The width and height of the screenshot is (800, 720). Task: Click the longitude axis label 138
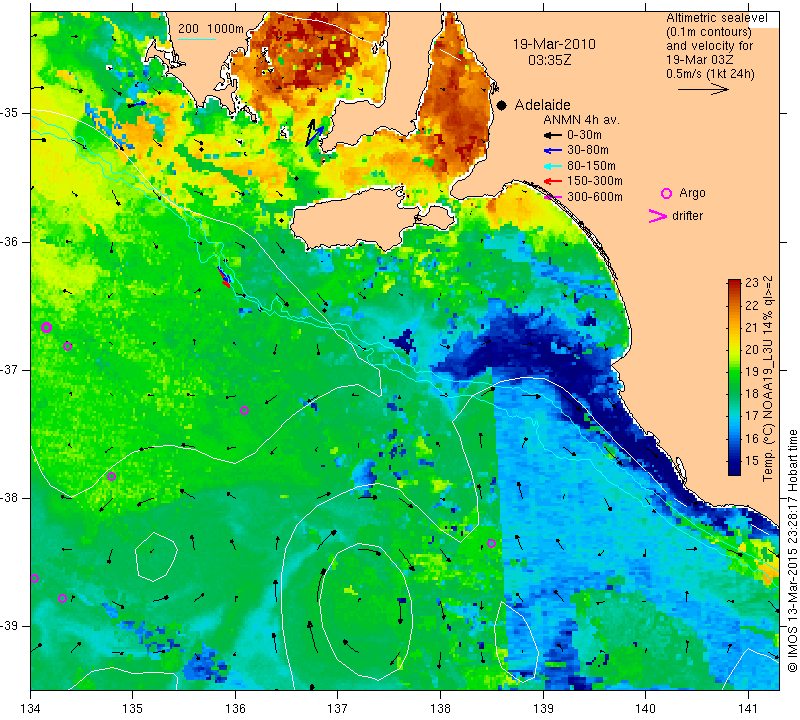click(440, 708)
